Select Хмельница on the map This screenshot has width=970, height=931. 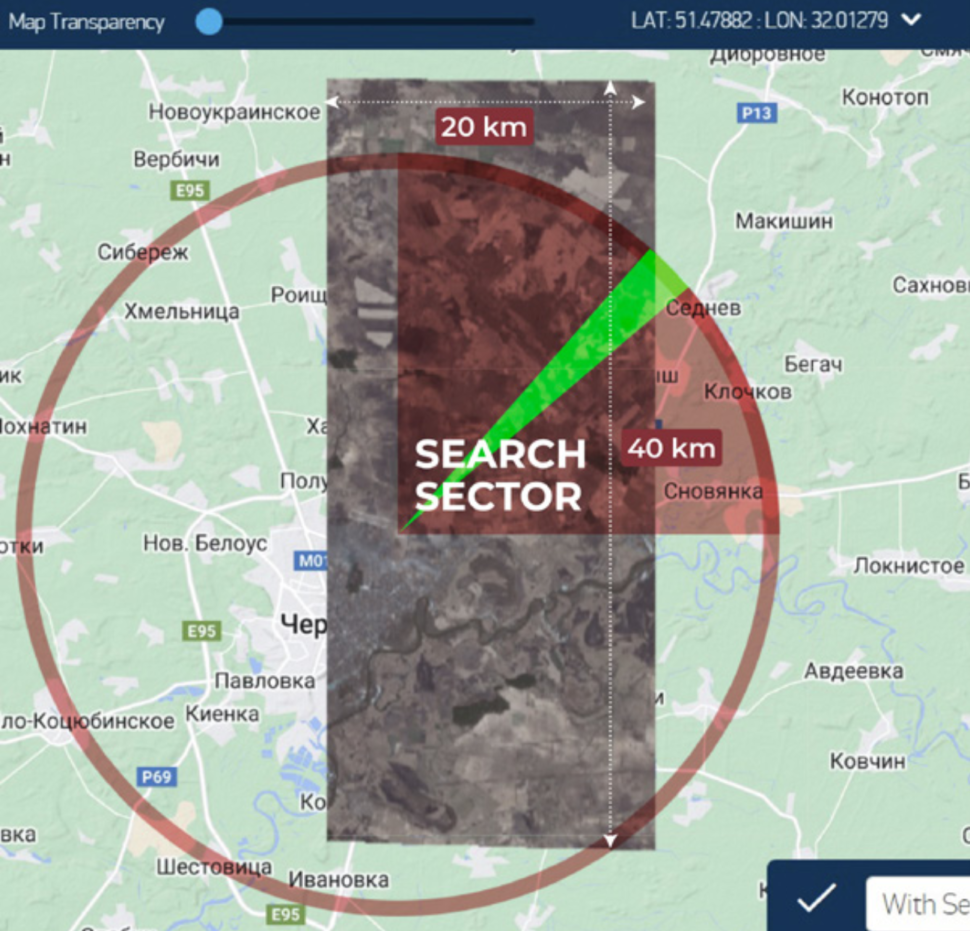click(181, 311)
